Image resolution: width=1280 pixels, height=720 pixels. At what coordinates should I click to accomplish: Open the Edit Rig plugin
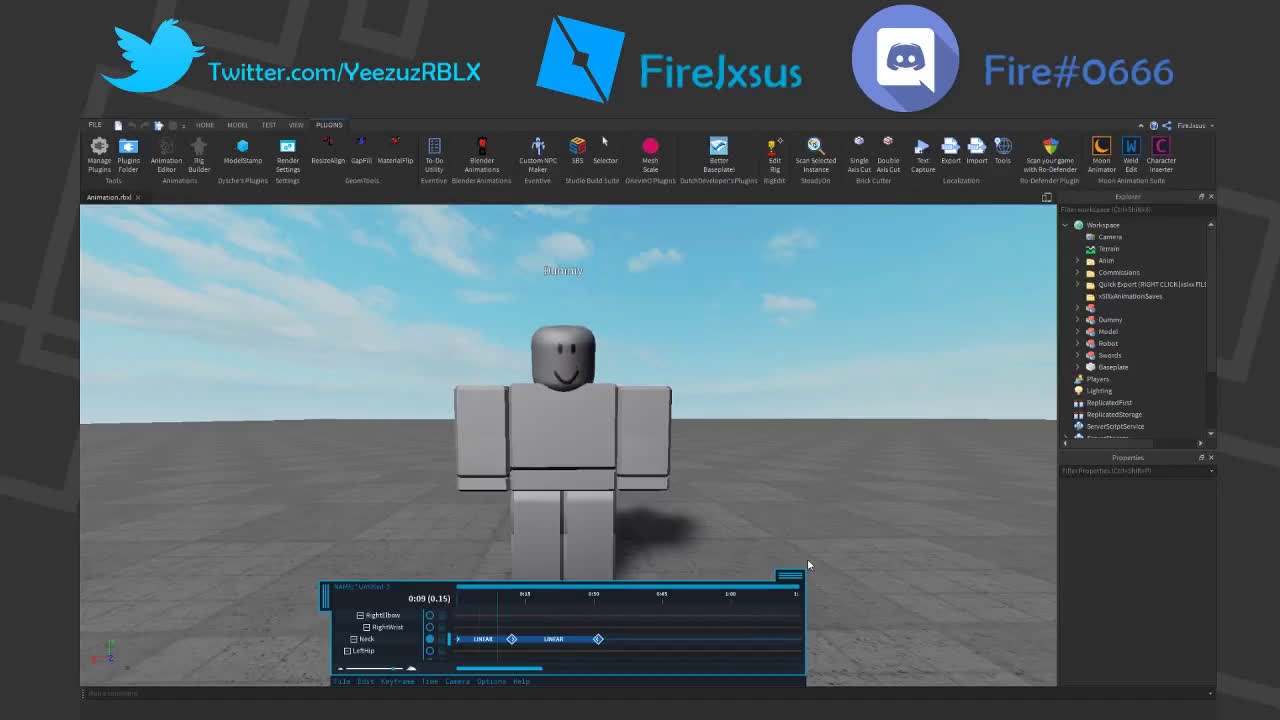774,155
